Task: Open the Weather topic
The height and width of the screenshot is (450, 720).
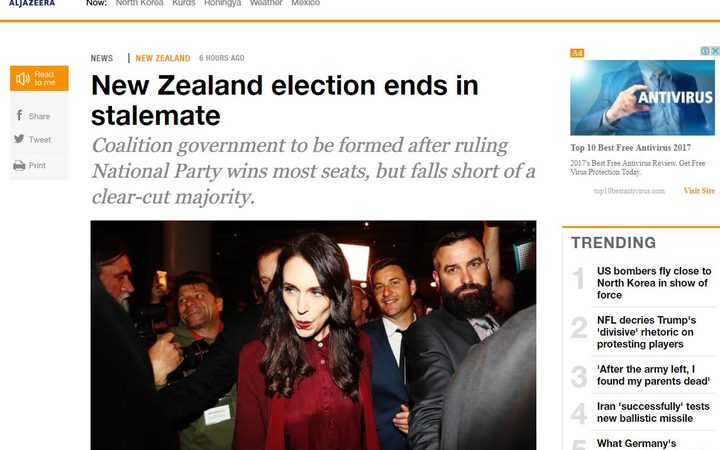Action: point(266,3)
